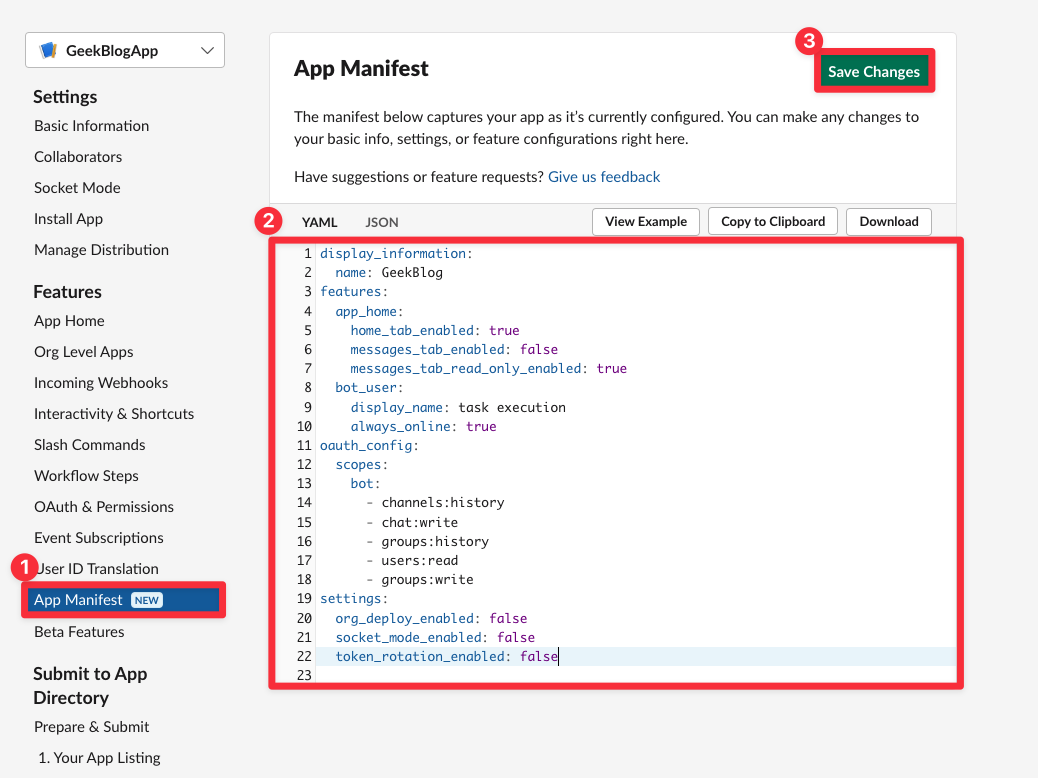
Task: Select Slash Commands in sidebar
Action: point(89,446)
